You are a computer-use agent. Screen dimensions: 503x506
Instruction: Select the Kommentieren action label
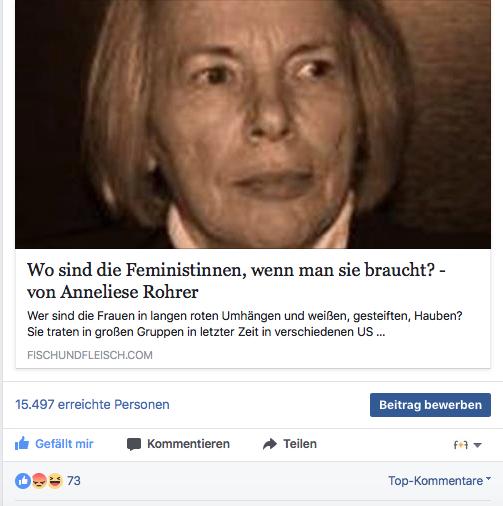pos(188,444)
